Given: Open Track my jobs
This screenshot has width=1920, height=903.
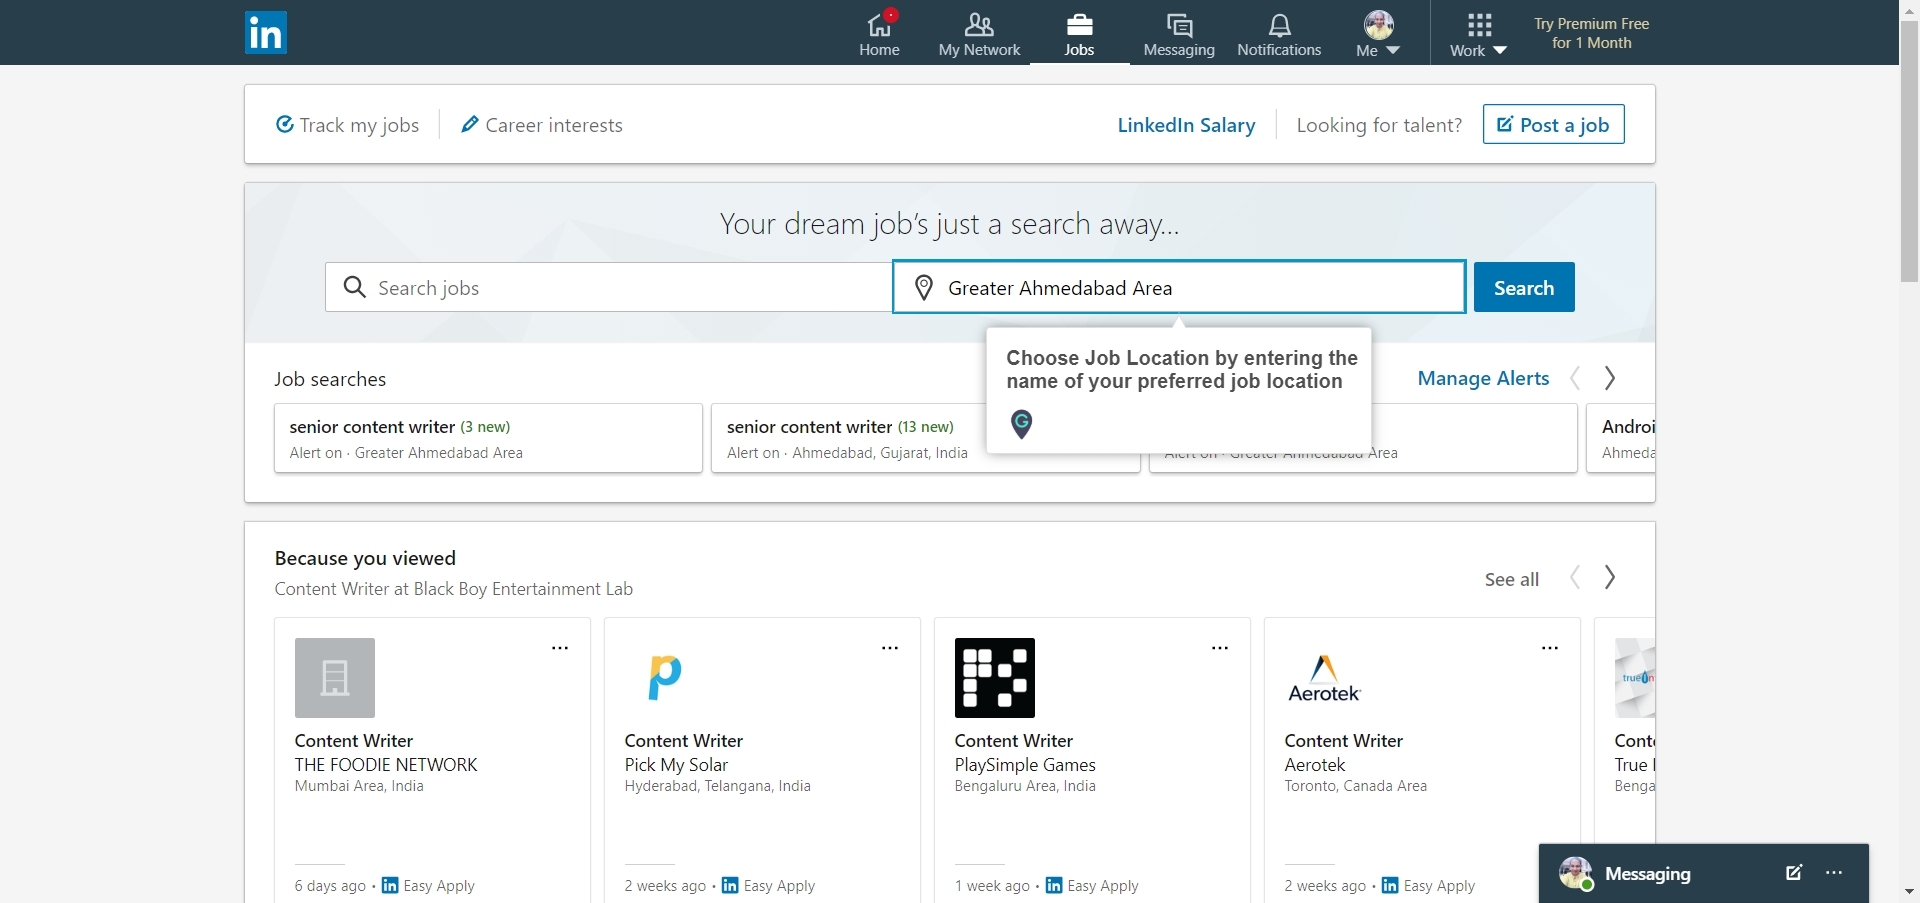Looking at the screenshot, I should click(x=347, y=125).
